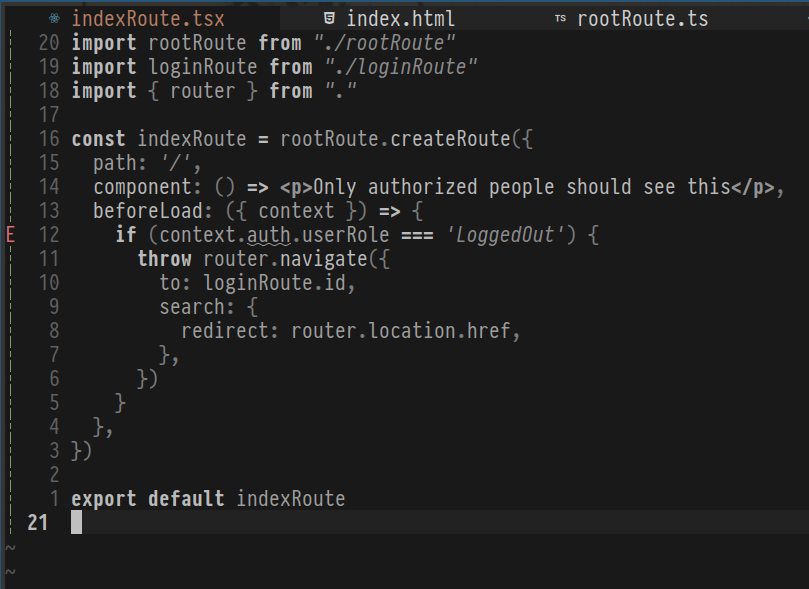The height and width of the screenshot is (589, 809).
Task: Click the block cursor on line 21
Action: pos(76,522)
